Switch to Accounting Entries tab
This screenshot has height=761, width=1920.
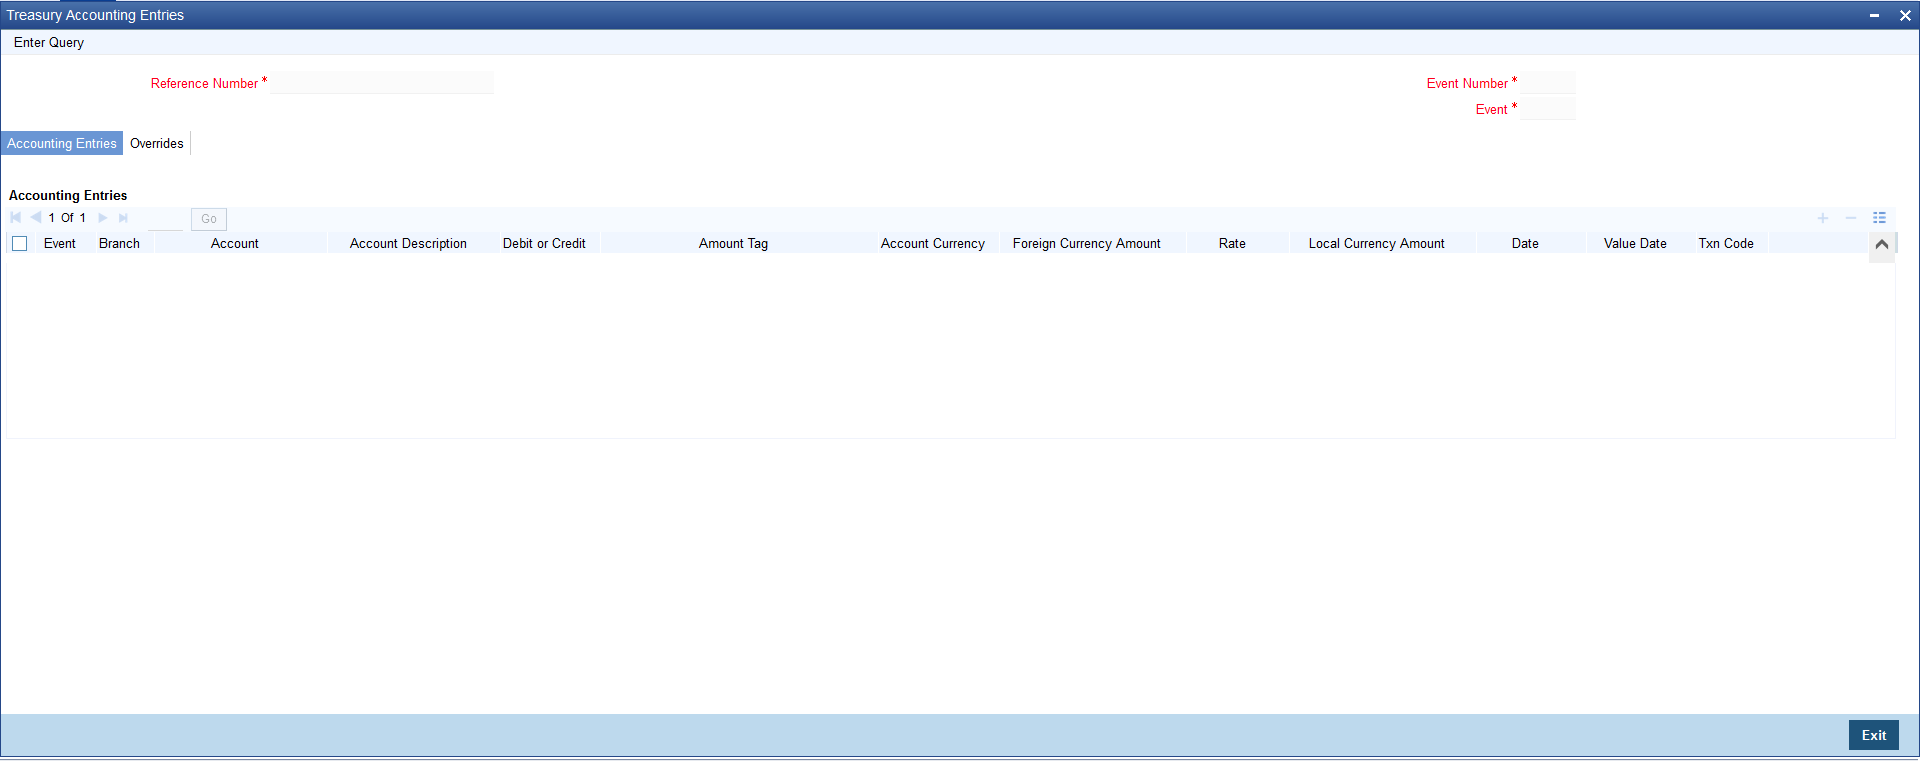click(62, 143)
